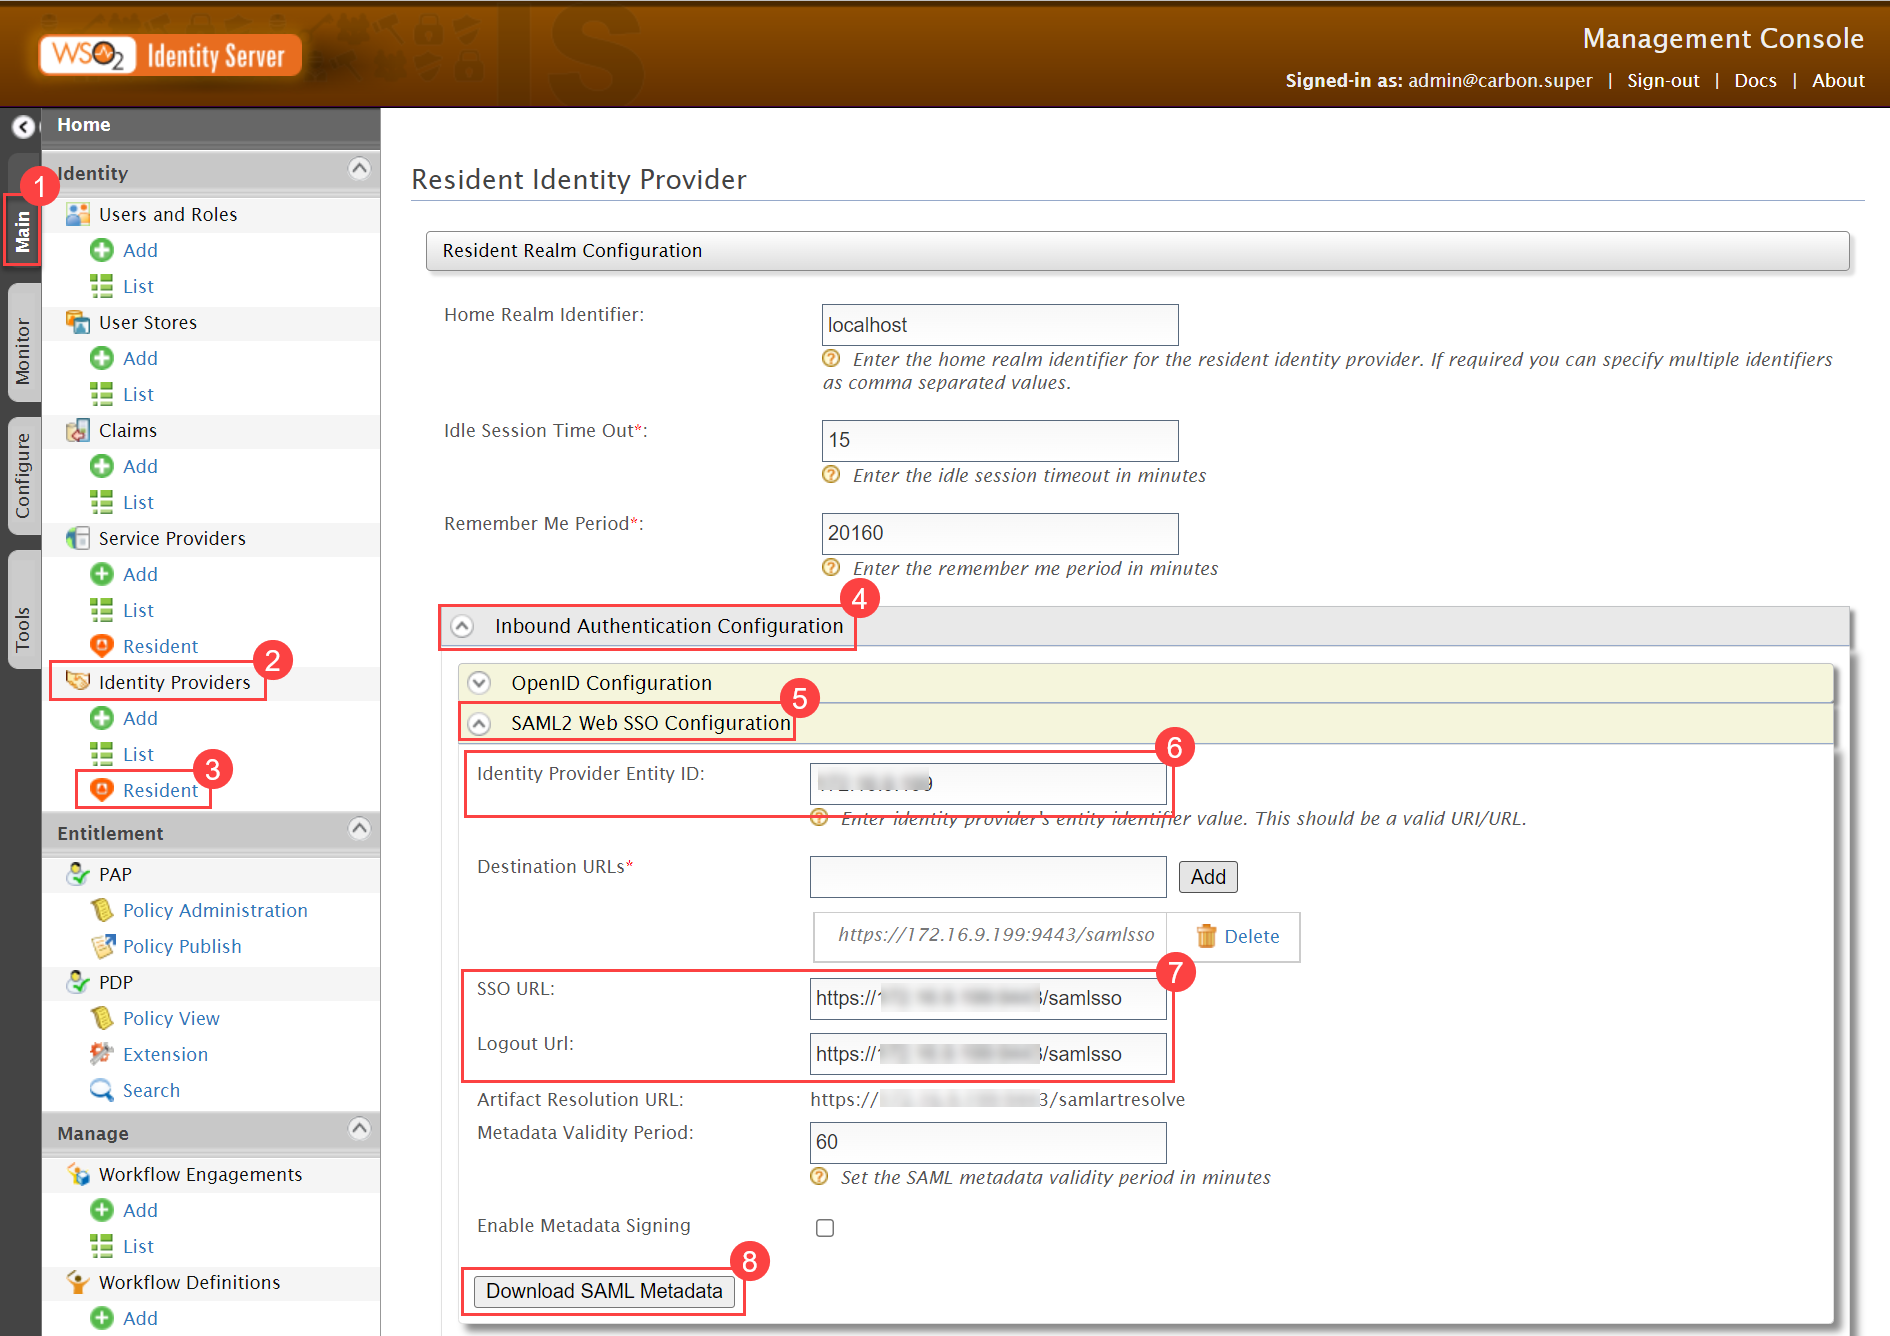Select the Users and Roles icon
1890x1336 pixels.
click(x=79, y=213)
